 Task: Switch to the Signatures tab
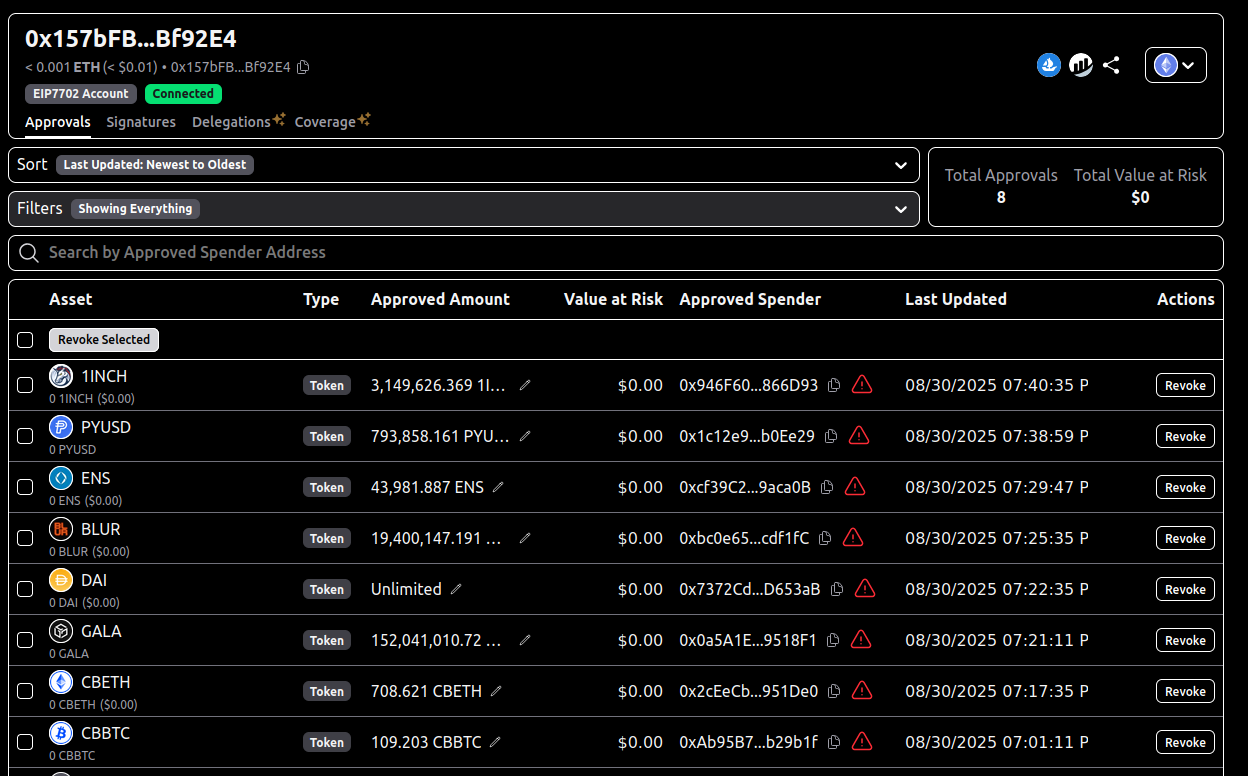tap(141, 122)
